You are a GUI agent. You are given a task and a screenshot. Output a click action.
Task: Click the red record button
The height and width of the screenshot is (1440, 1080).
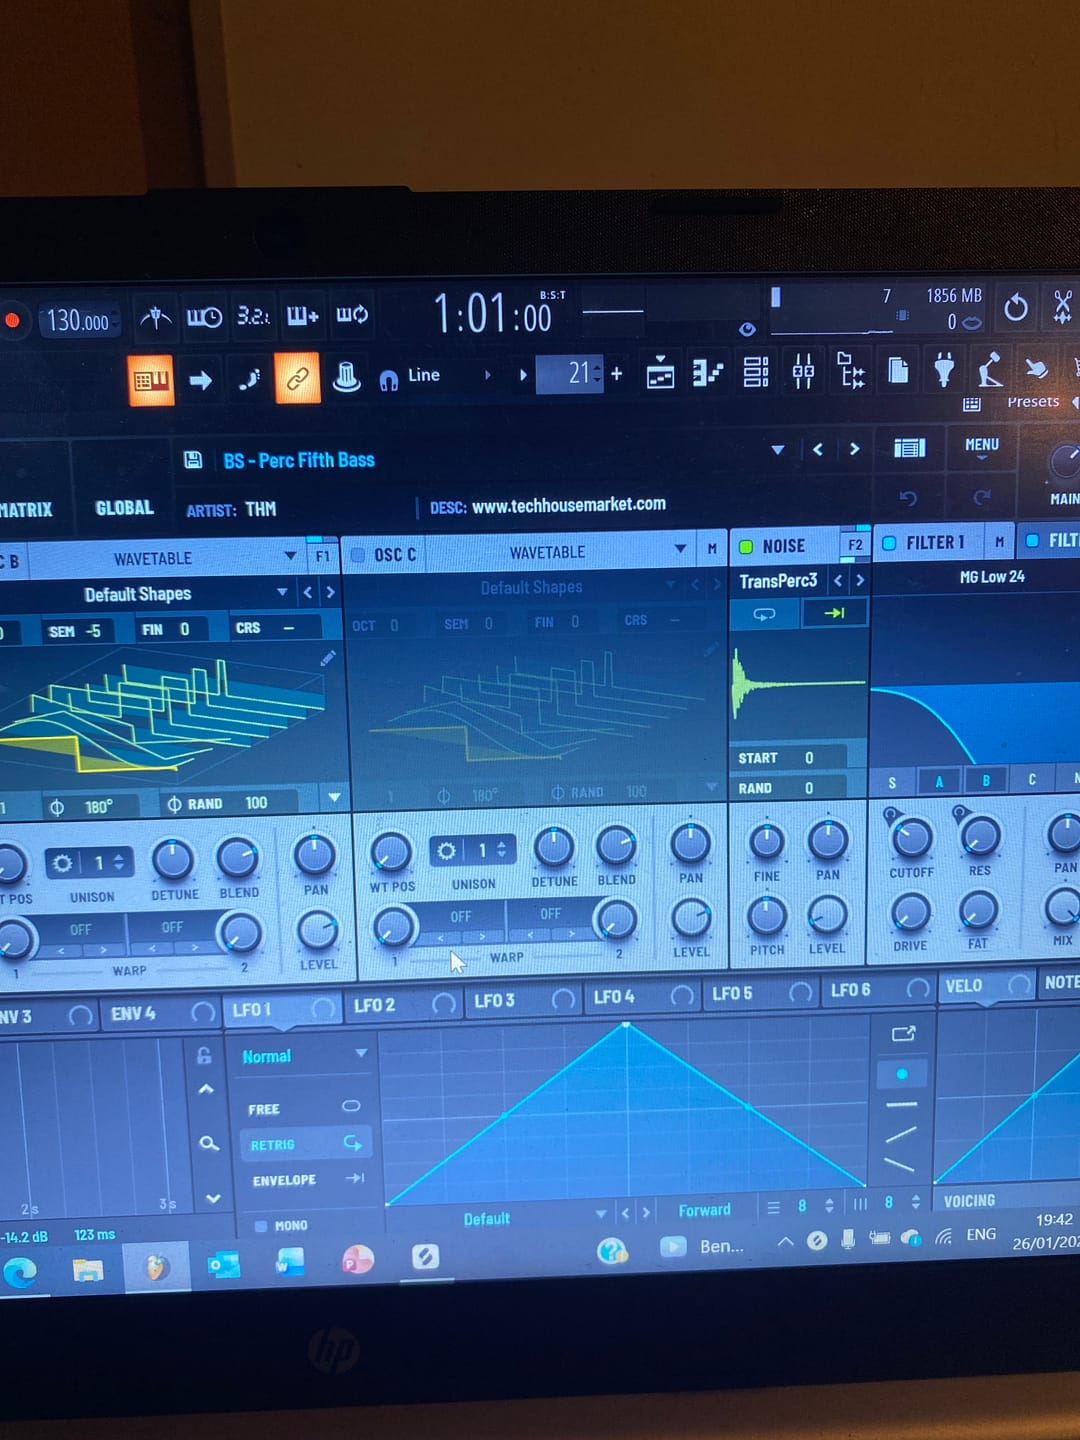point(12,320)
